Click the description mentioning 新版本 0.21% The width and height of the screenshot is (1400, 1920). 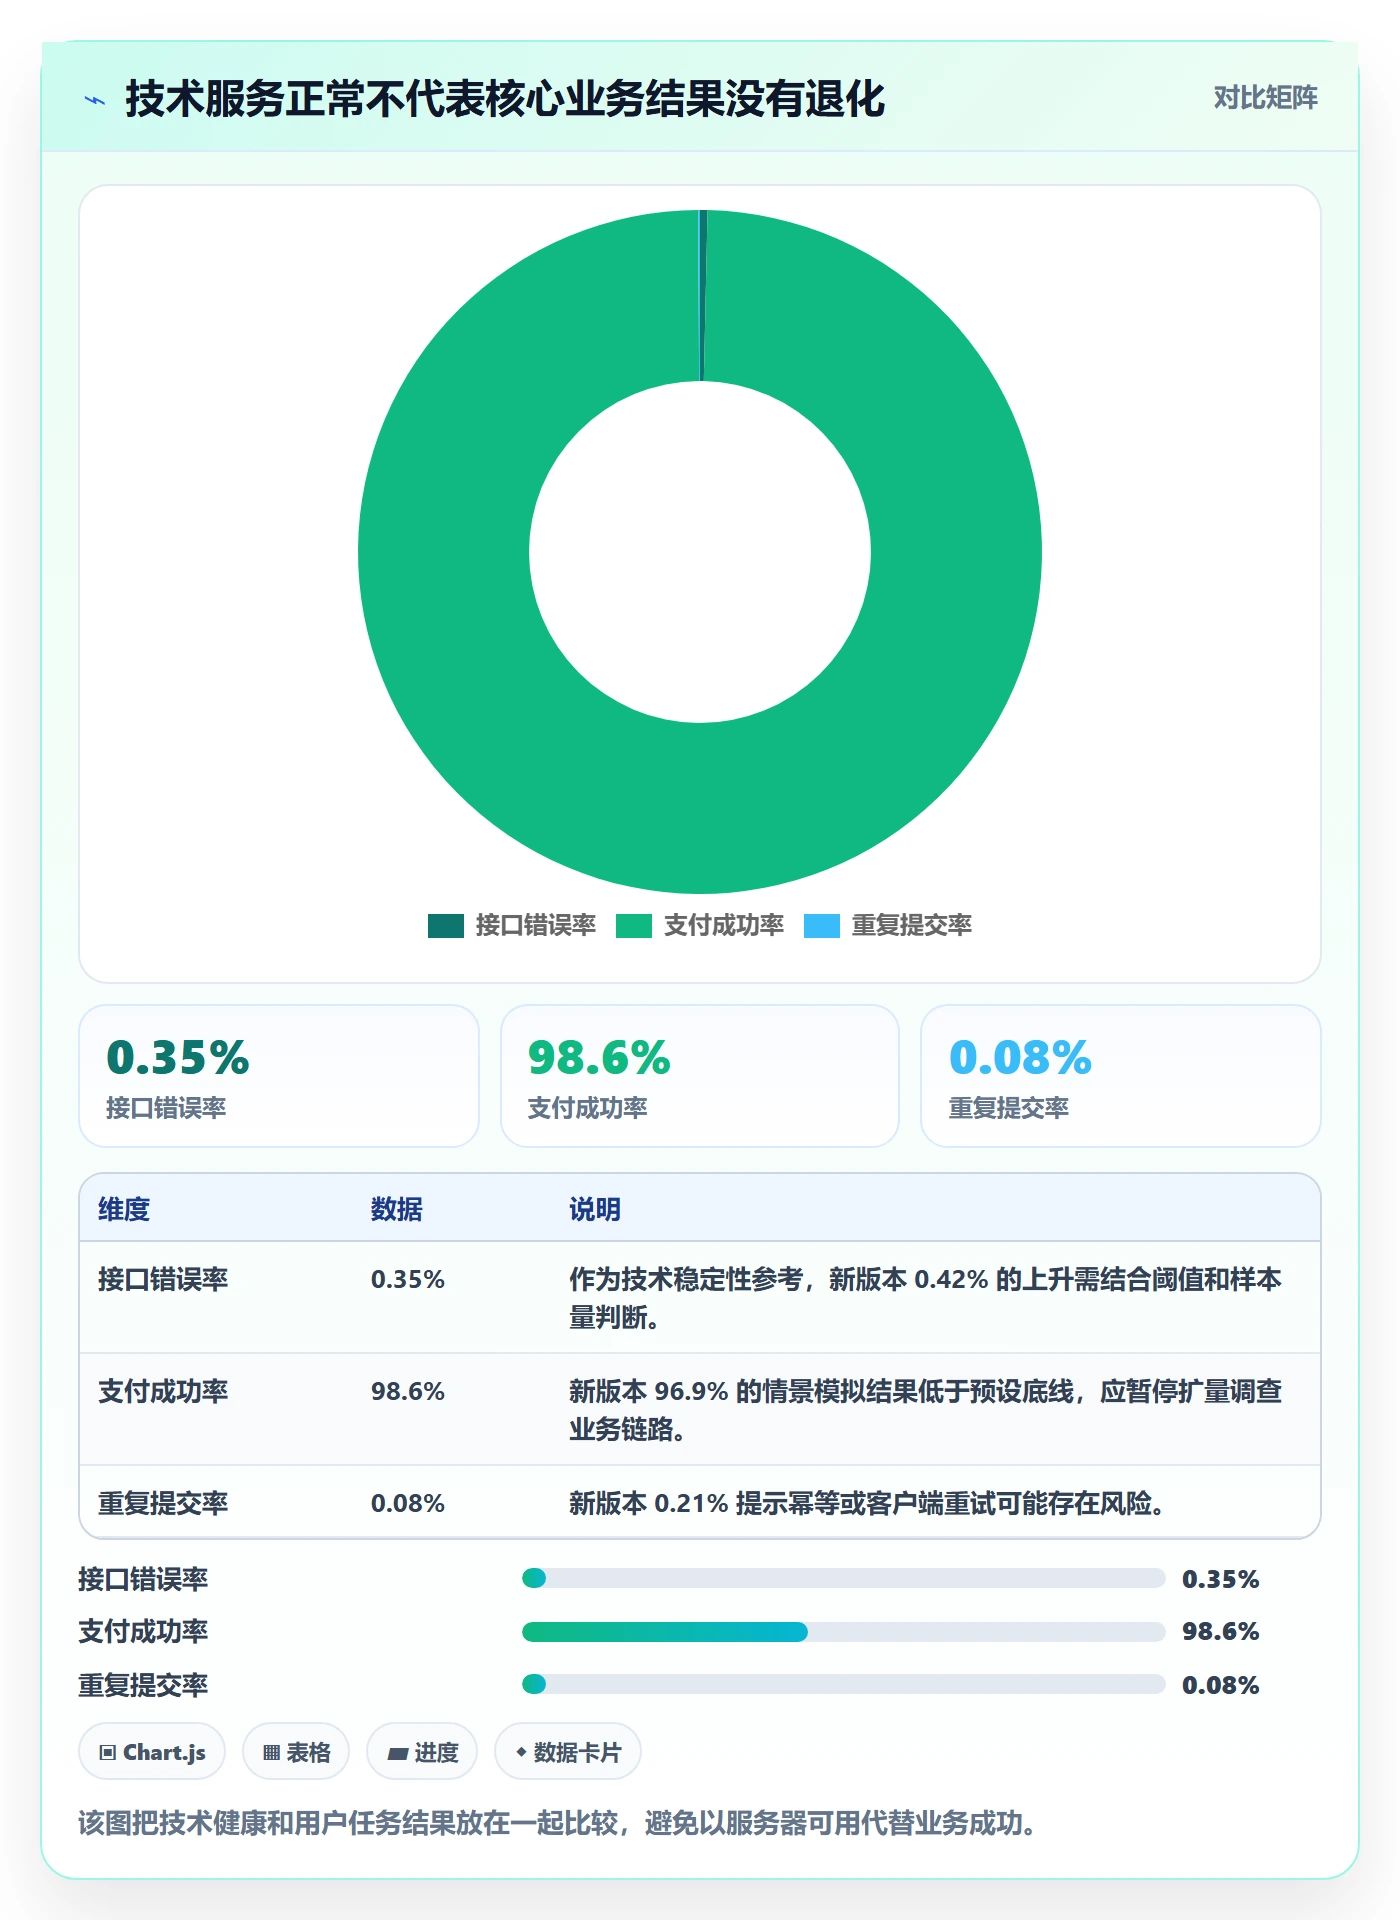pos(866,1503)
